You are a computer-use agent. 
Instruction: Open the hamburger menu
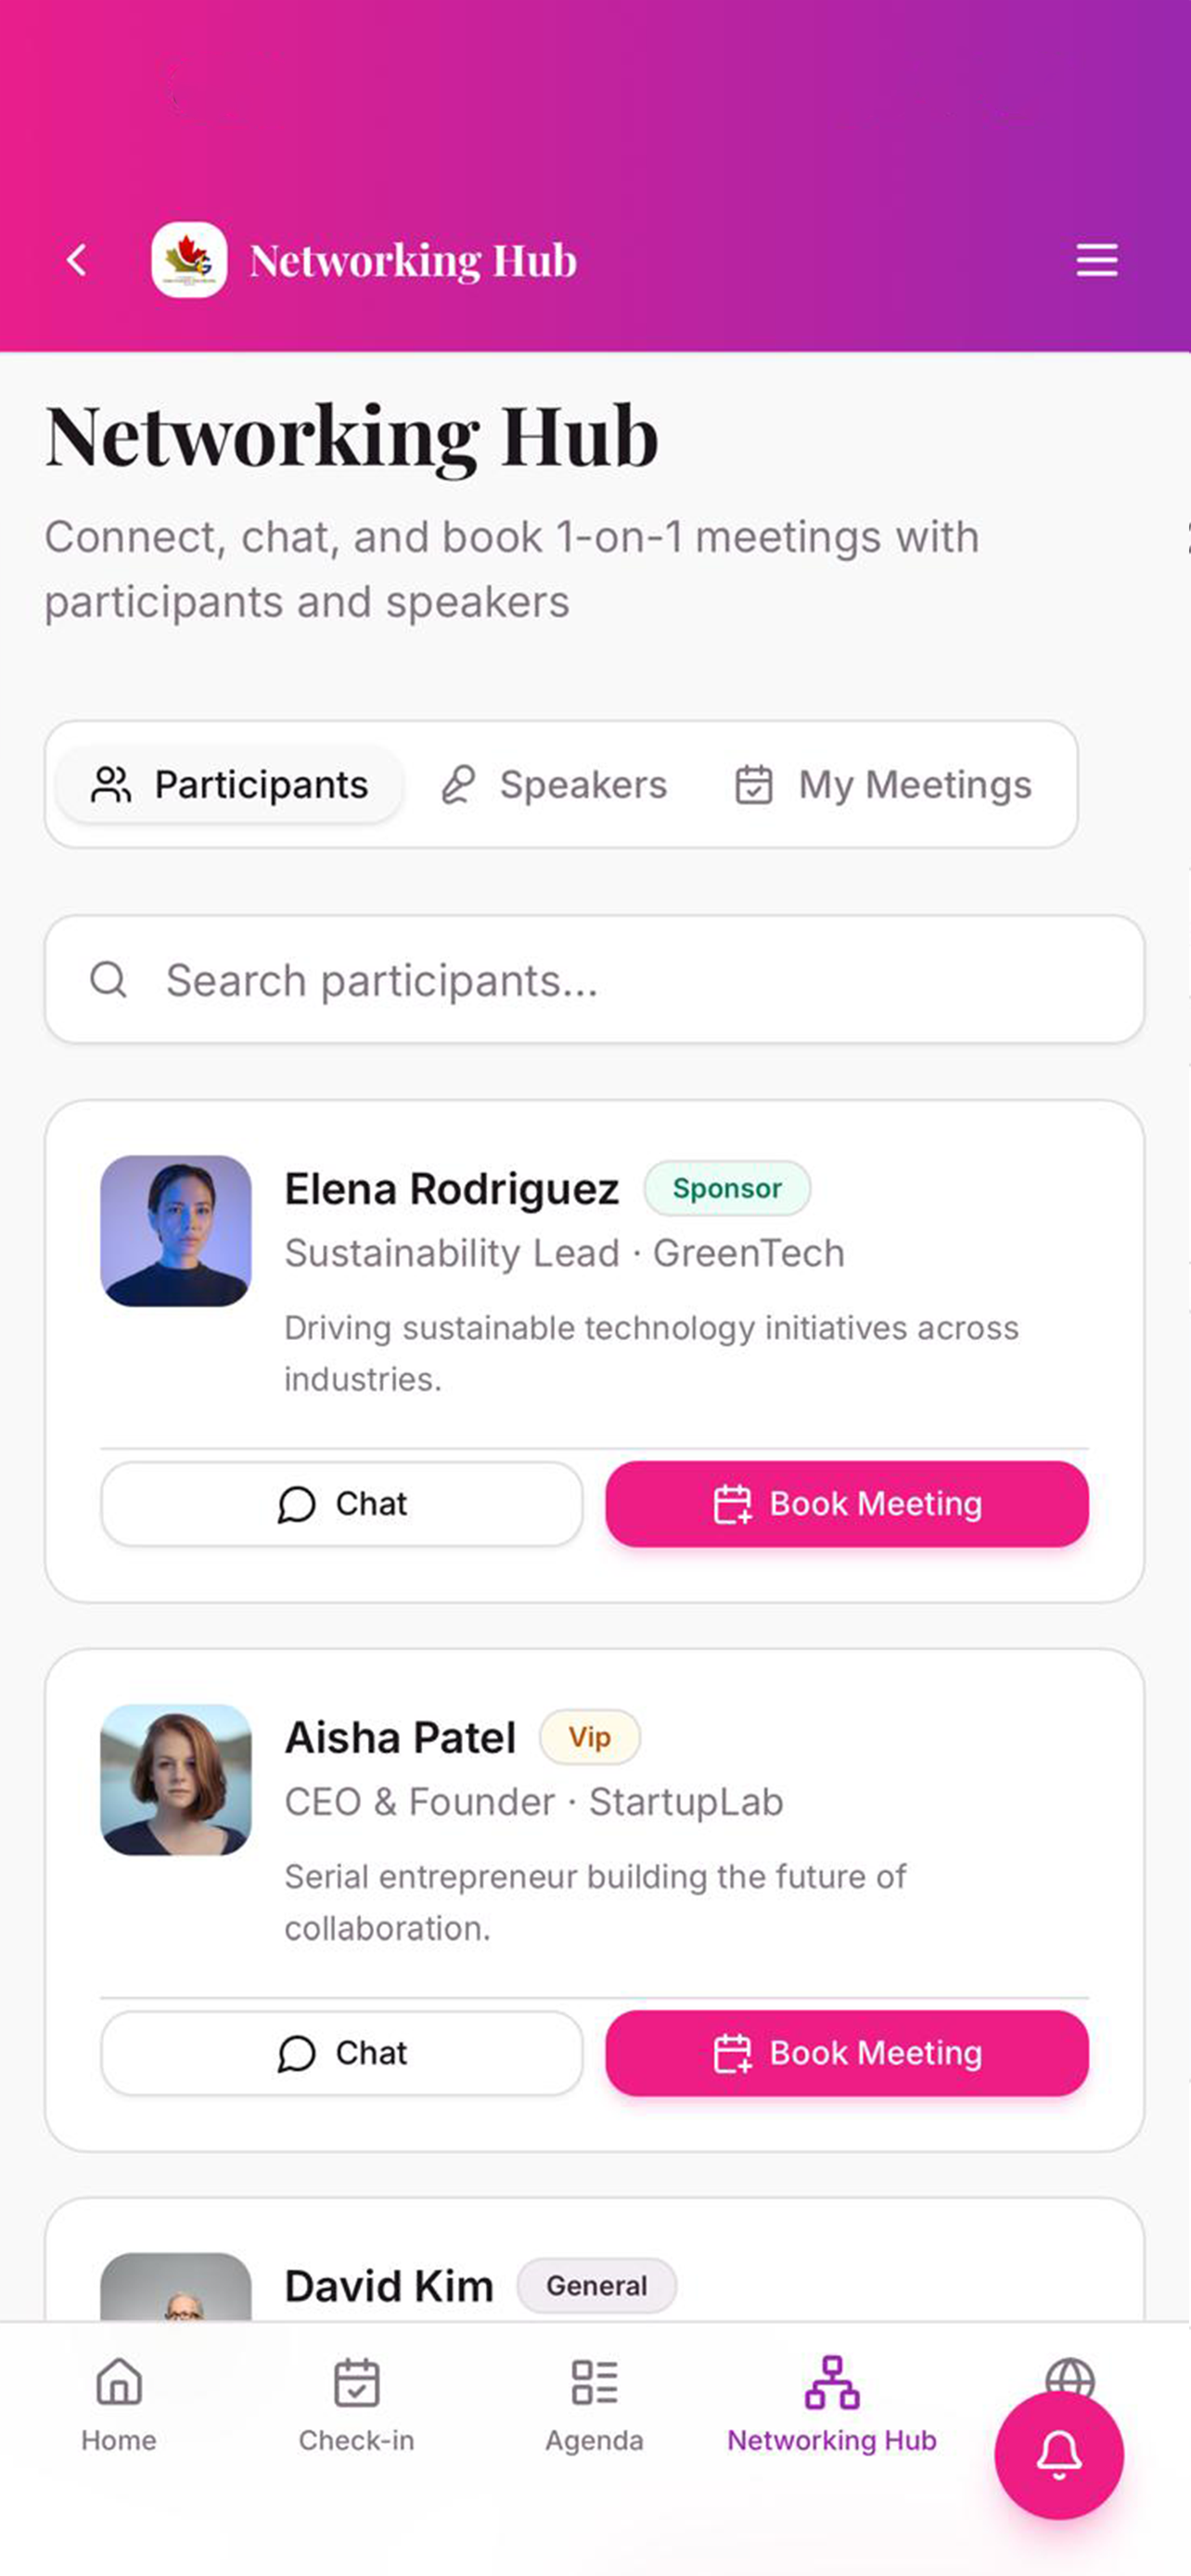pos(1096,260)
